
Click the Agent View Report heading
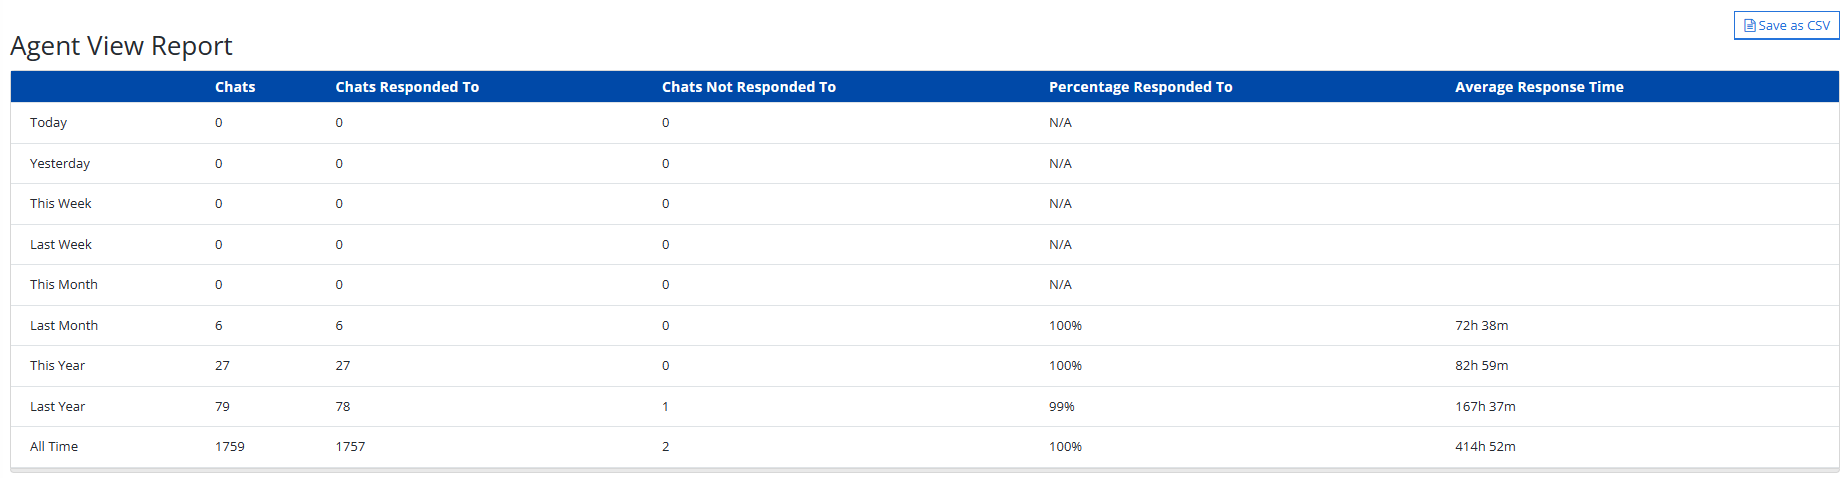click(121, 46)
